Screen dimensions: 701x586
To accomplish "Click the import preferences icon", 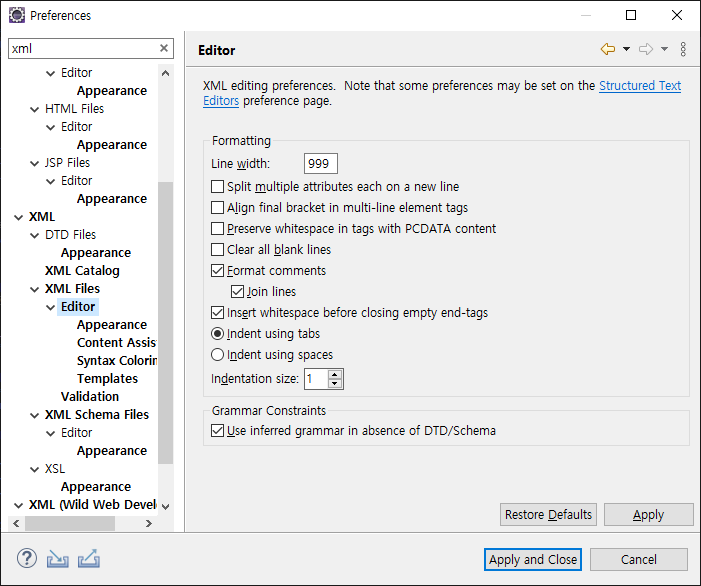I will (x=58, y=559).
